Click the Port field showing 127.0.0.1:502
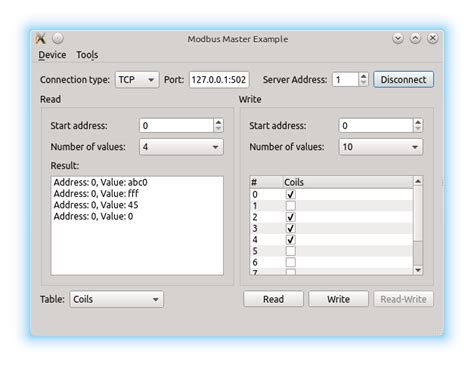Viewport: 474px width, 366px height. pyautogui.click(x=219, y=80)
